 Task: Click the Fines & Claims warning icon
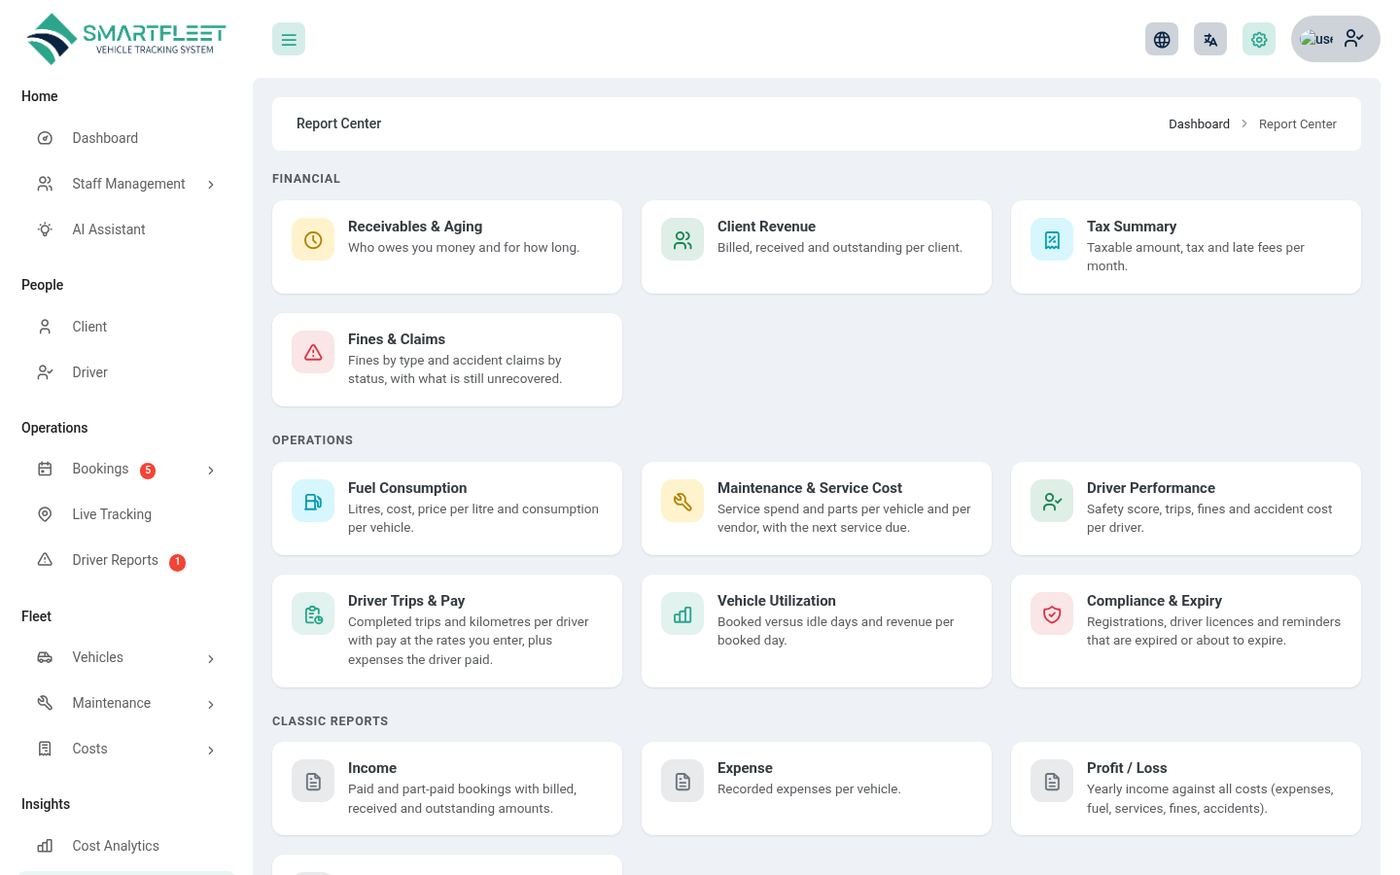tap(313, 353)
